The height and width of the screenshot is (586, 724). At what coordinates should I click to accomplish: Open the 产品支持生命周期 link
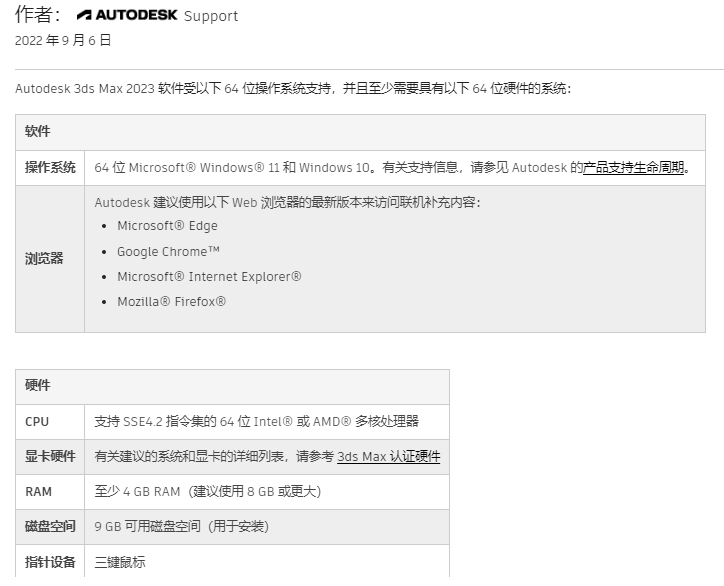pos(633,168)
